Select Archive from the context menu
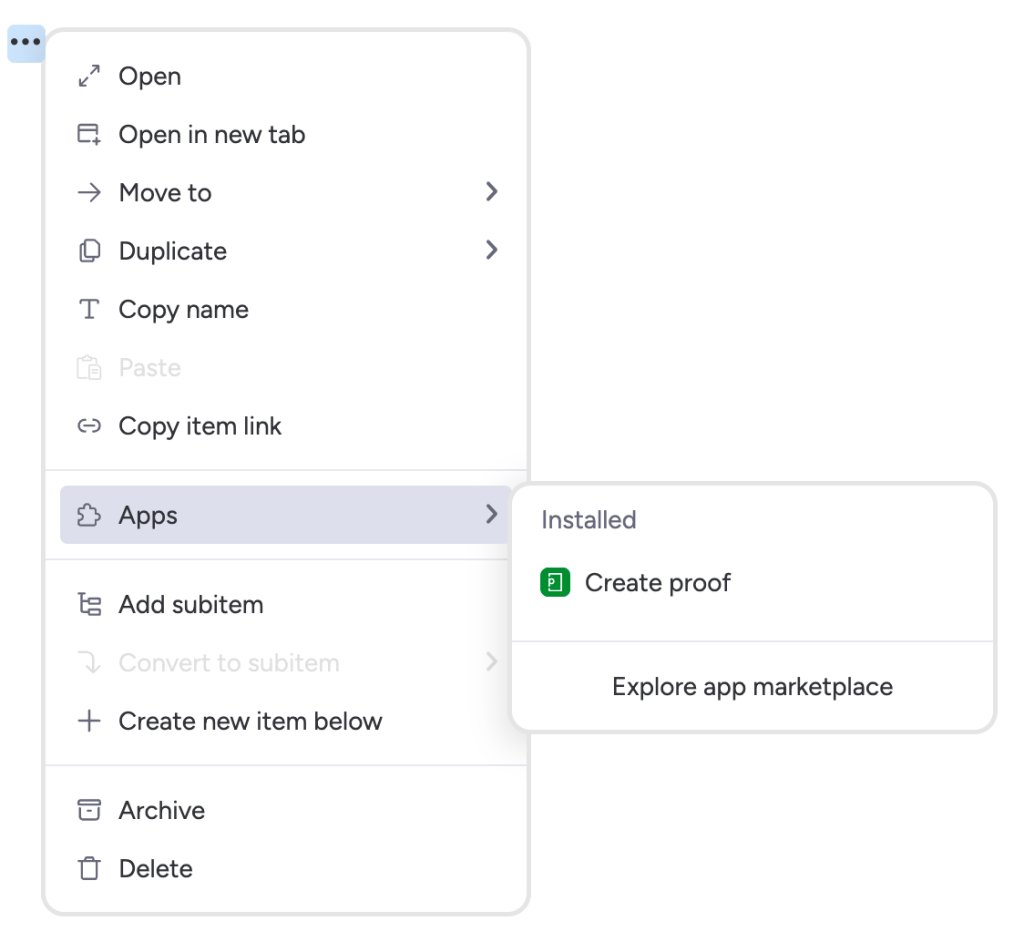The image size is (1024, 942). [161, 810]
